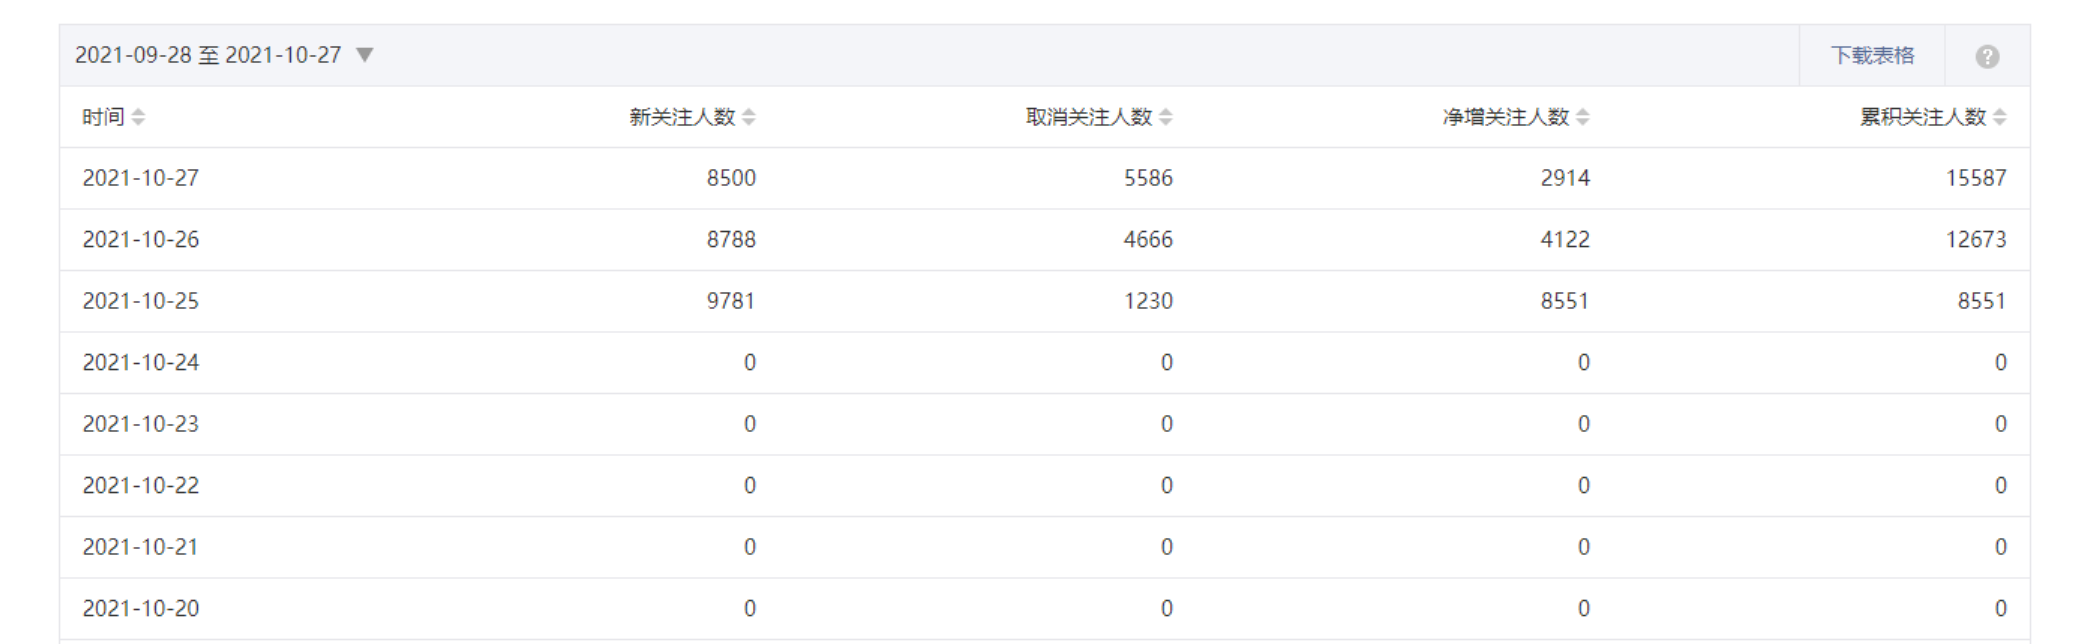Viewport: 2080px width, 644px height.
Task: Select date cell 2021-10-22
Action: pyautogui.click(x=141, y=486)
